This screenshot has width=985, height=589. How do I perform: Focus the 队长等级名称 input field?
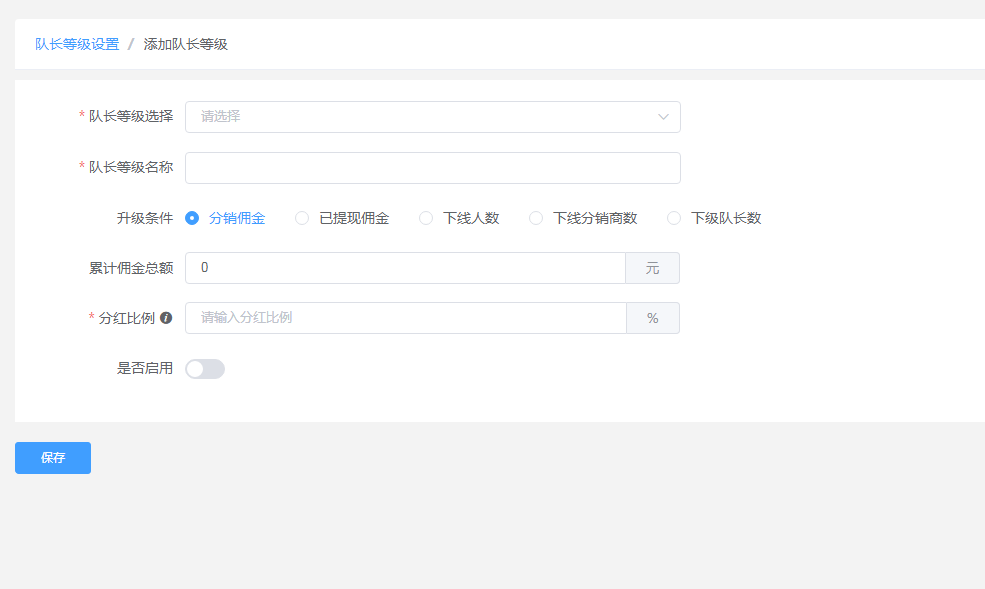(433, 168)
